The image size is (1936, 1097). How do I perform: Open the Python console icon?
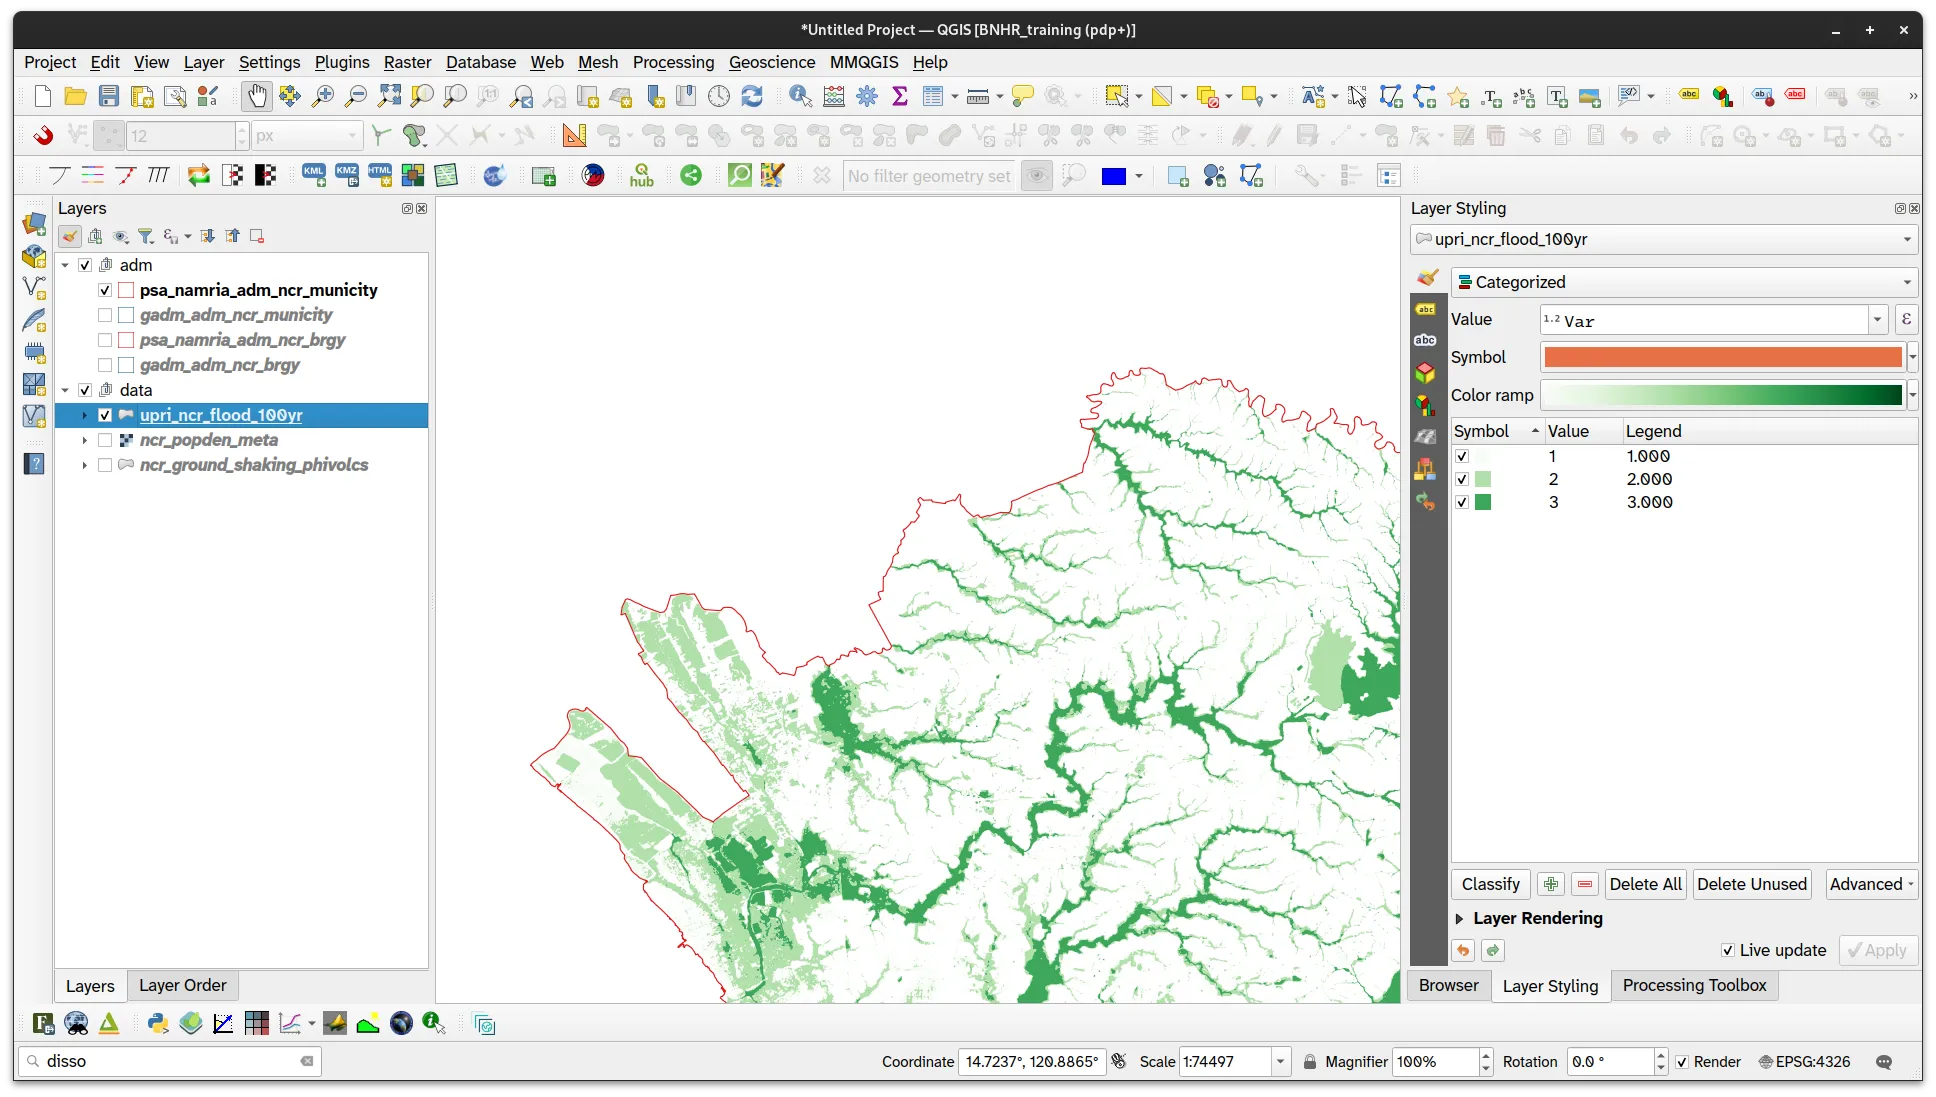[158, 1023]
